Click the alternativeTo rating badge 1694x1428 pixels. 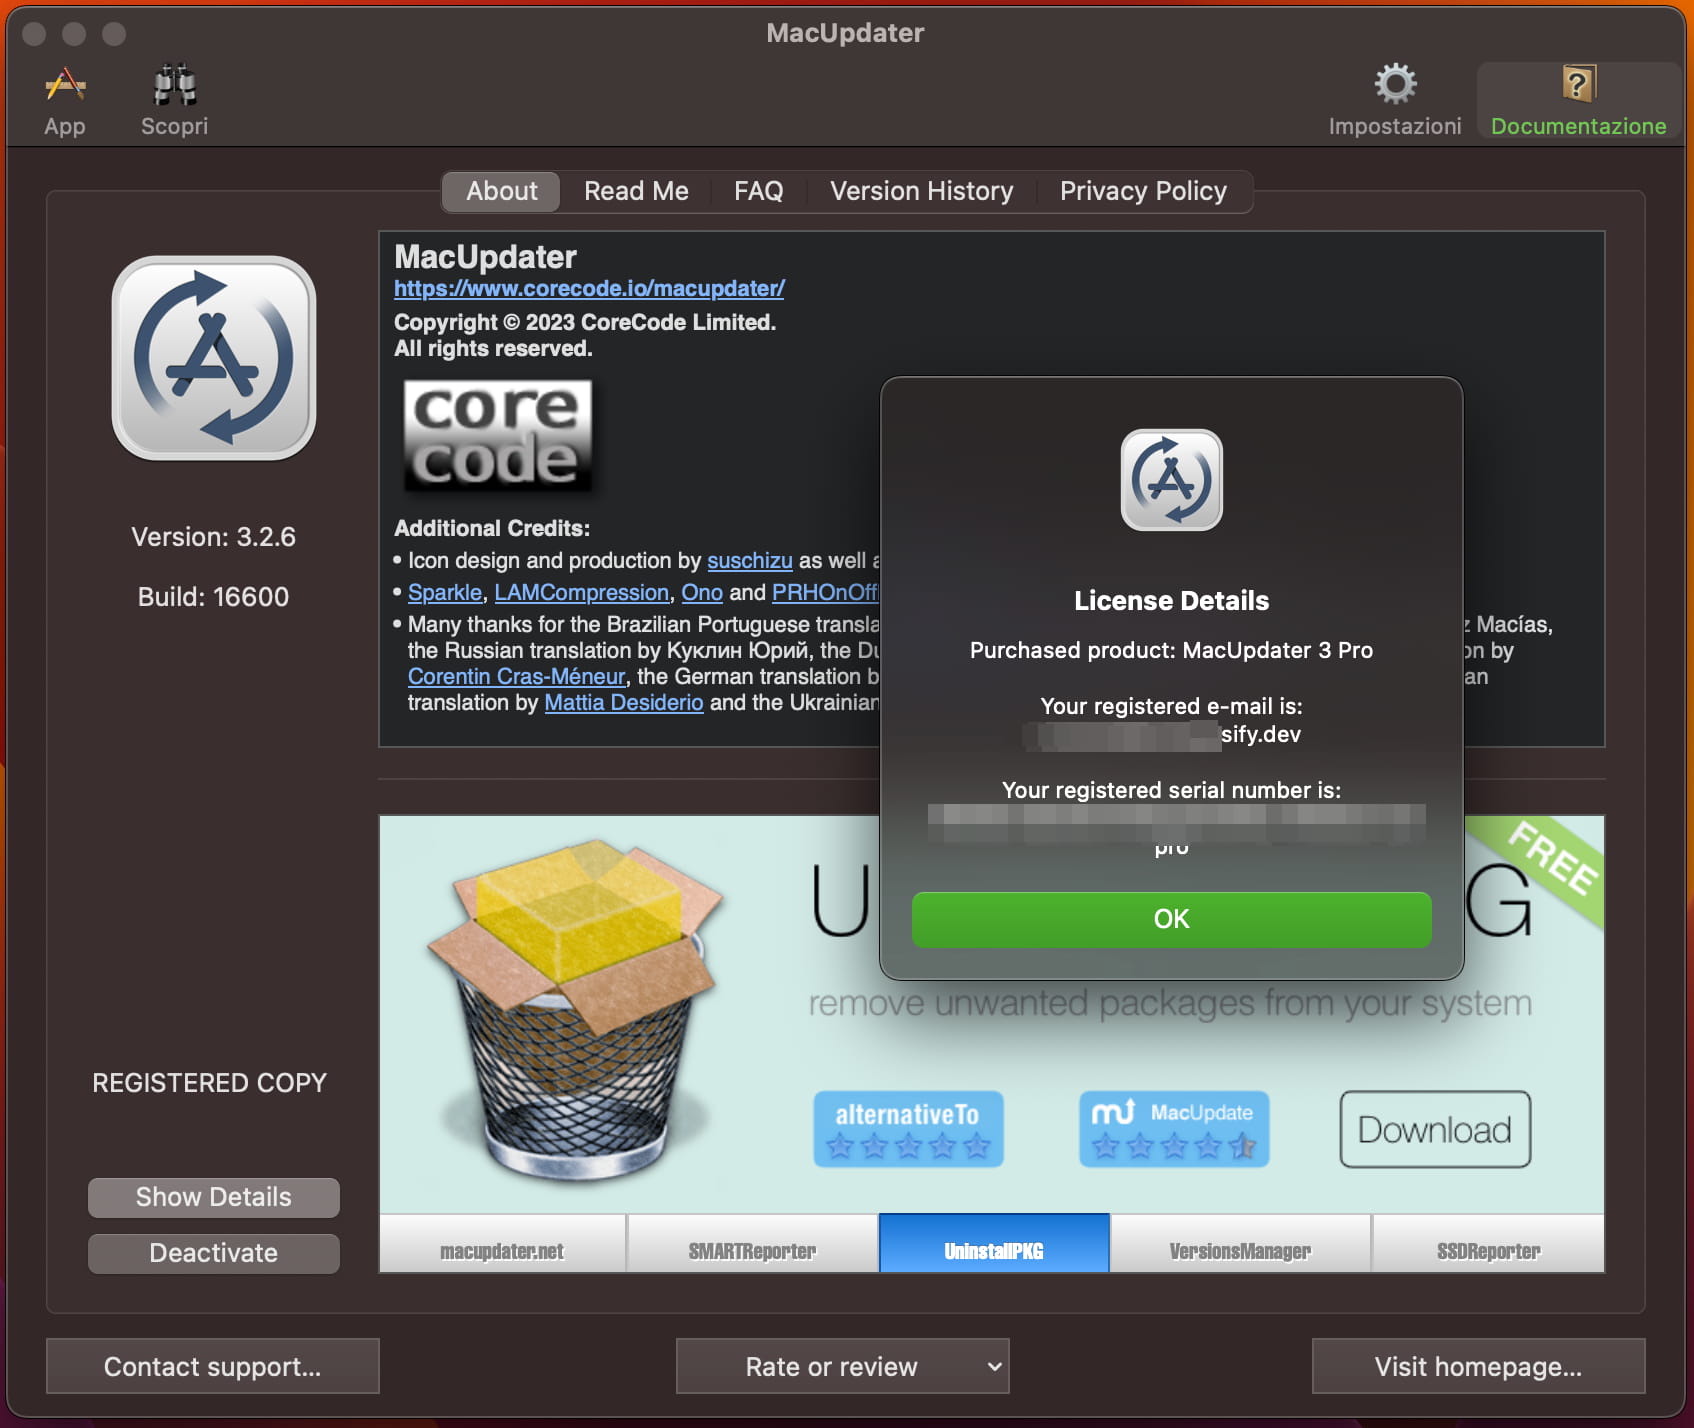908,1129
